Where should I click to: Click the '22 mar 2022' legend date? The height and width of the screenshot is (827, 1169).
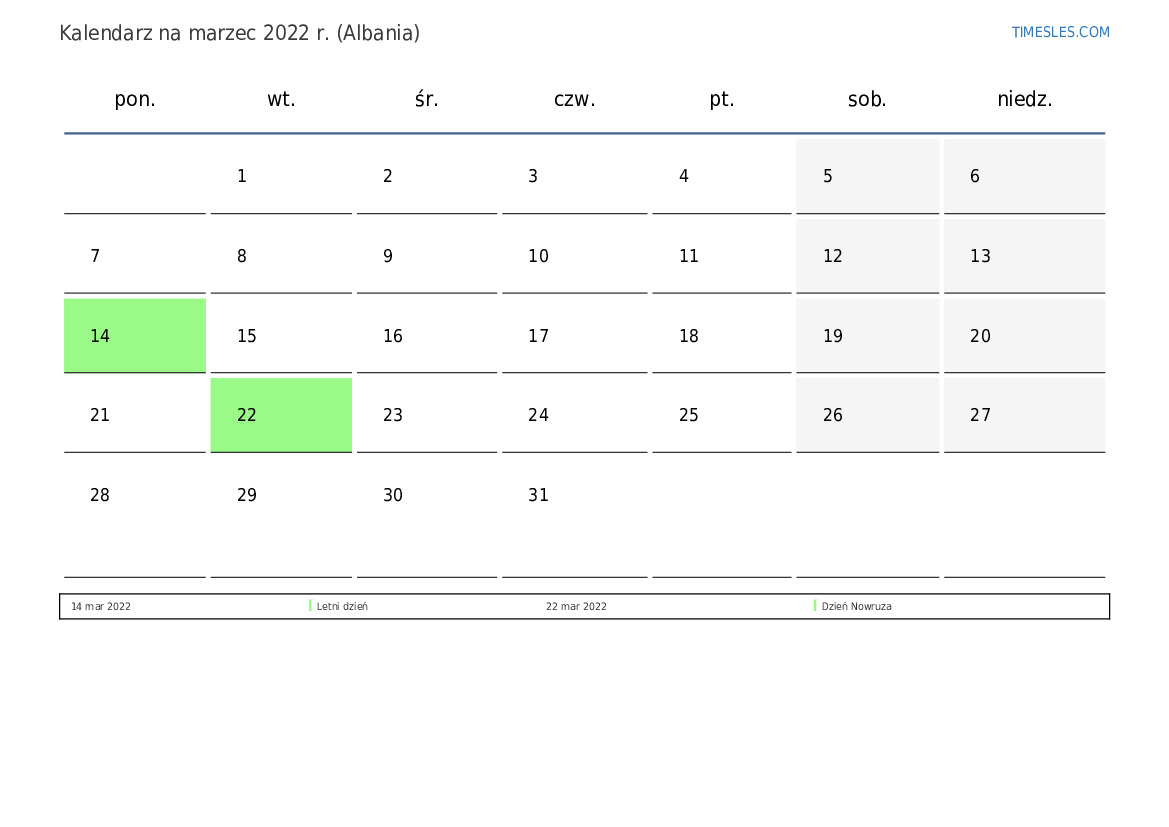576,607
